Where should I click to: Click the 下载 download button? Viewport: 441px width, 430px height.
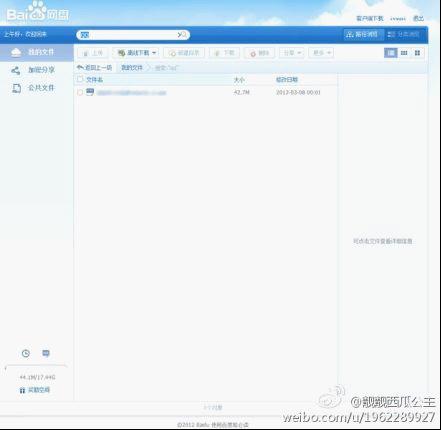(x=224, y=53)
